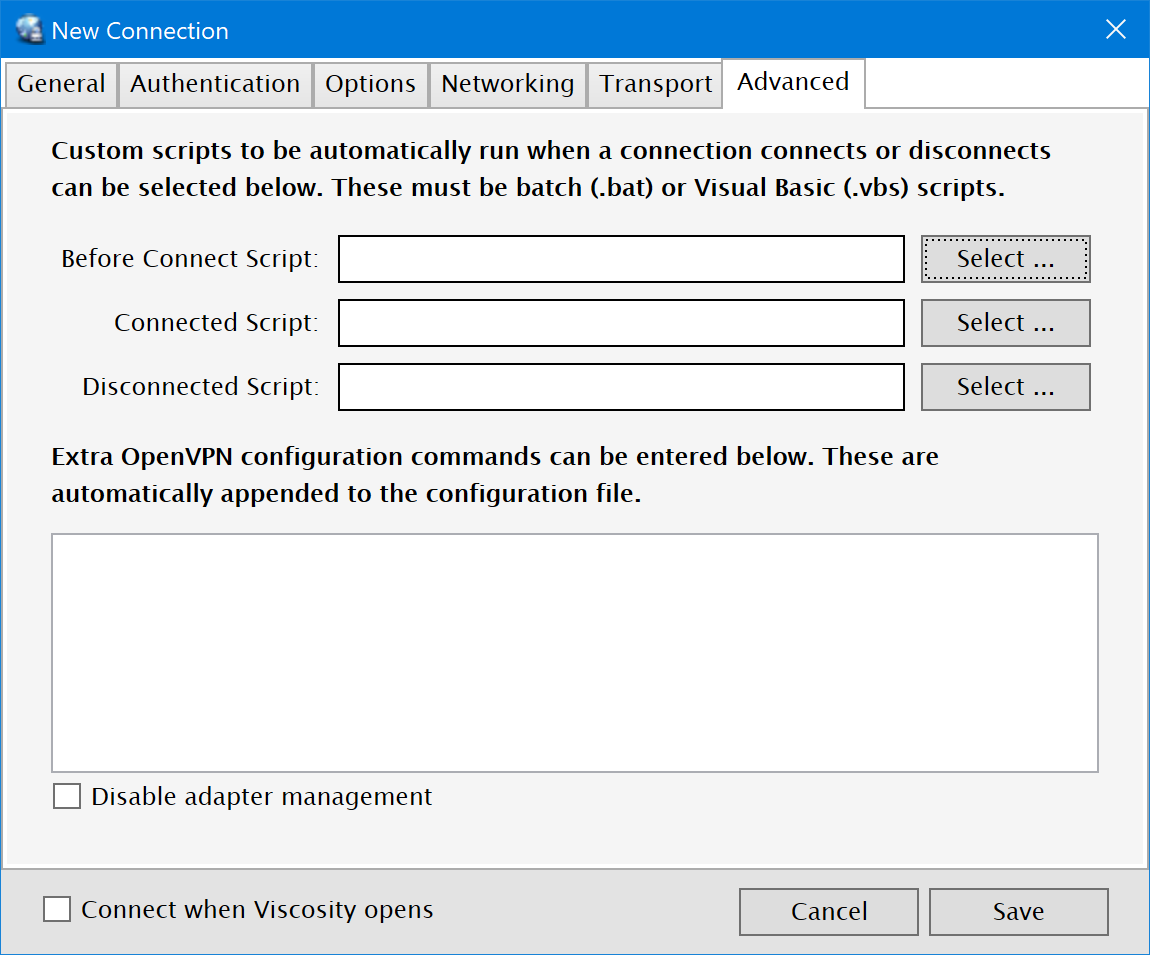Screen dimensions: 1150x955
Task: Save the connection settings
Action: click(x=1019, y=912)
